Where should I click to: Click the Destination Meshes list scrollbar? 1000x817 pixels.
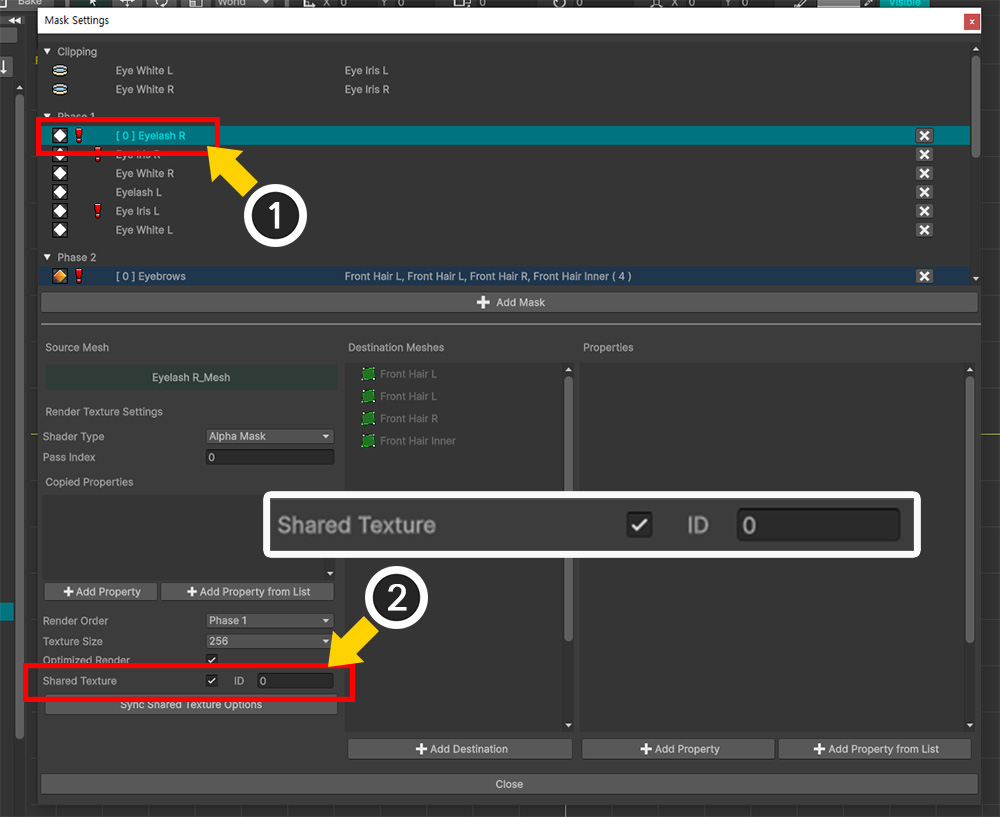pyautogui.click(x=568, y=508)
